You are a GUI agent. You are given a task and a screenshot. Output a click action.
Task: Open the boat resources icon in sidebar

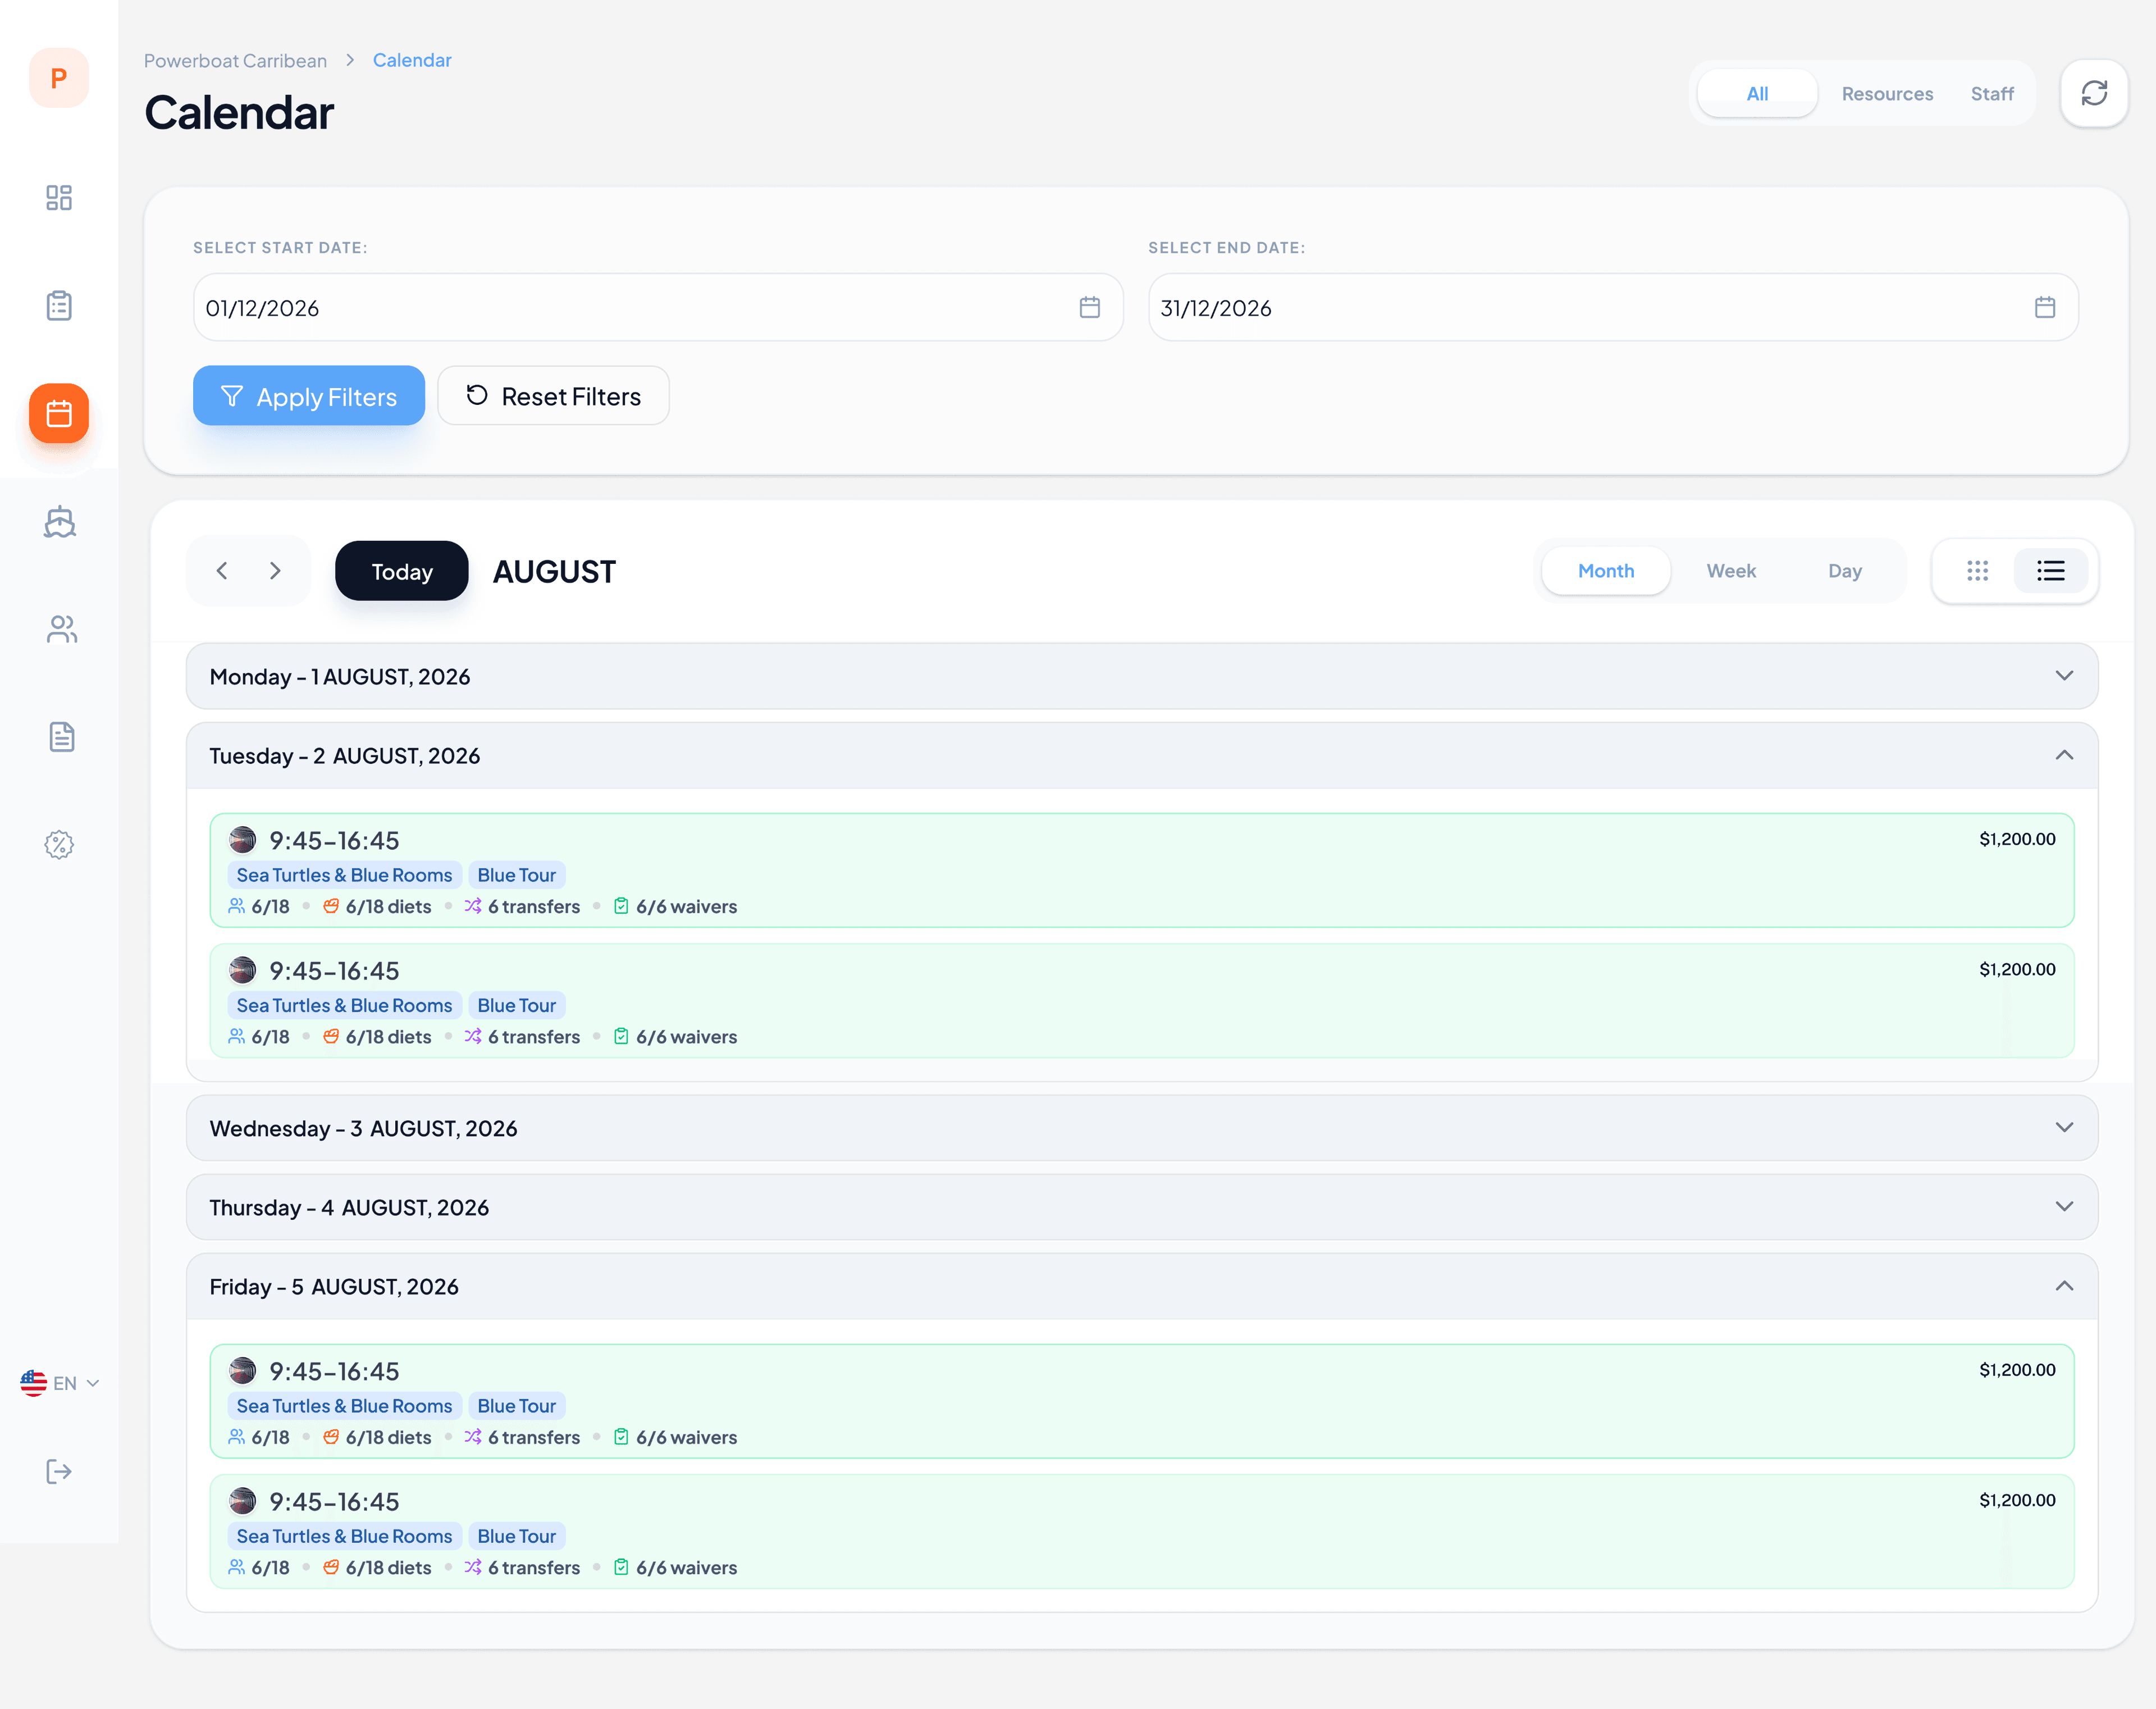(x=59, y=521)
